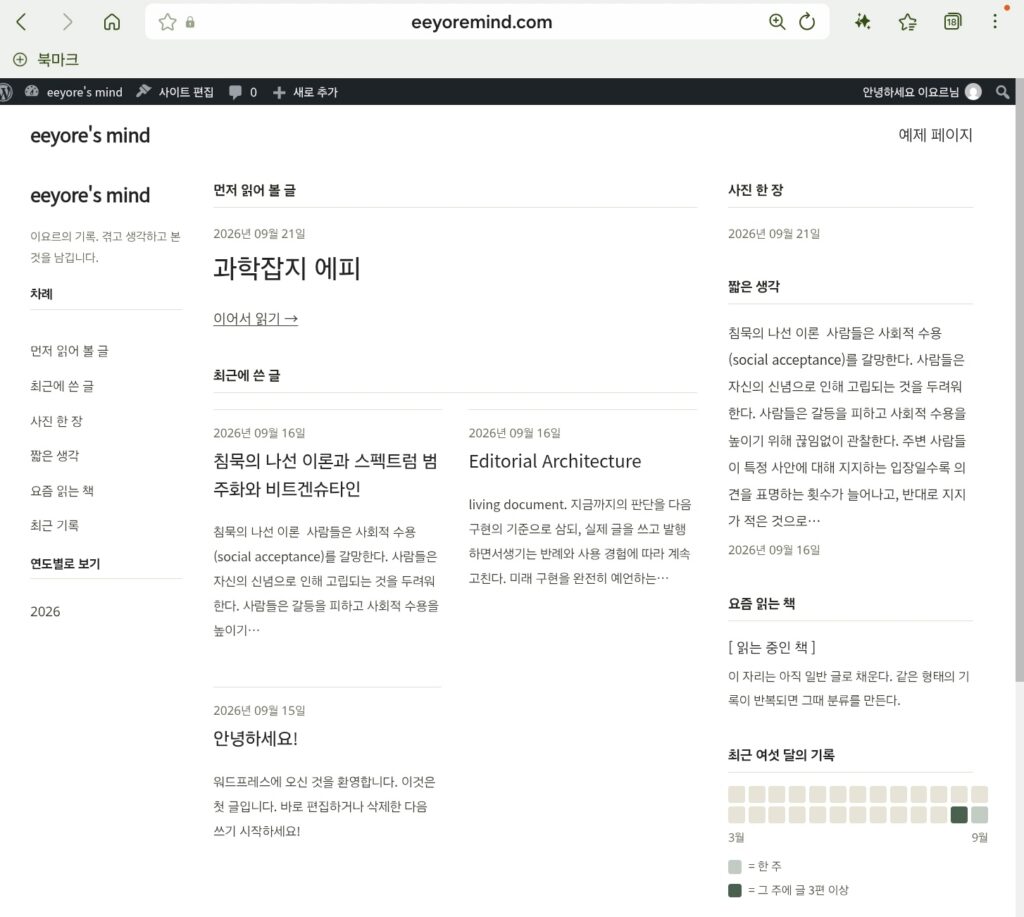Click the eeyore's mind site title in header
Image resolution: width=1024 pixels, height=917 pixels.
[x=90, y=135]
